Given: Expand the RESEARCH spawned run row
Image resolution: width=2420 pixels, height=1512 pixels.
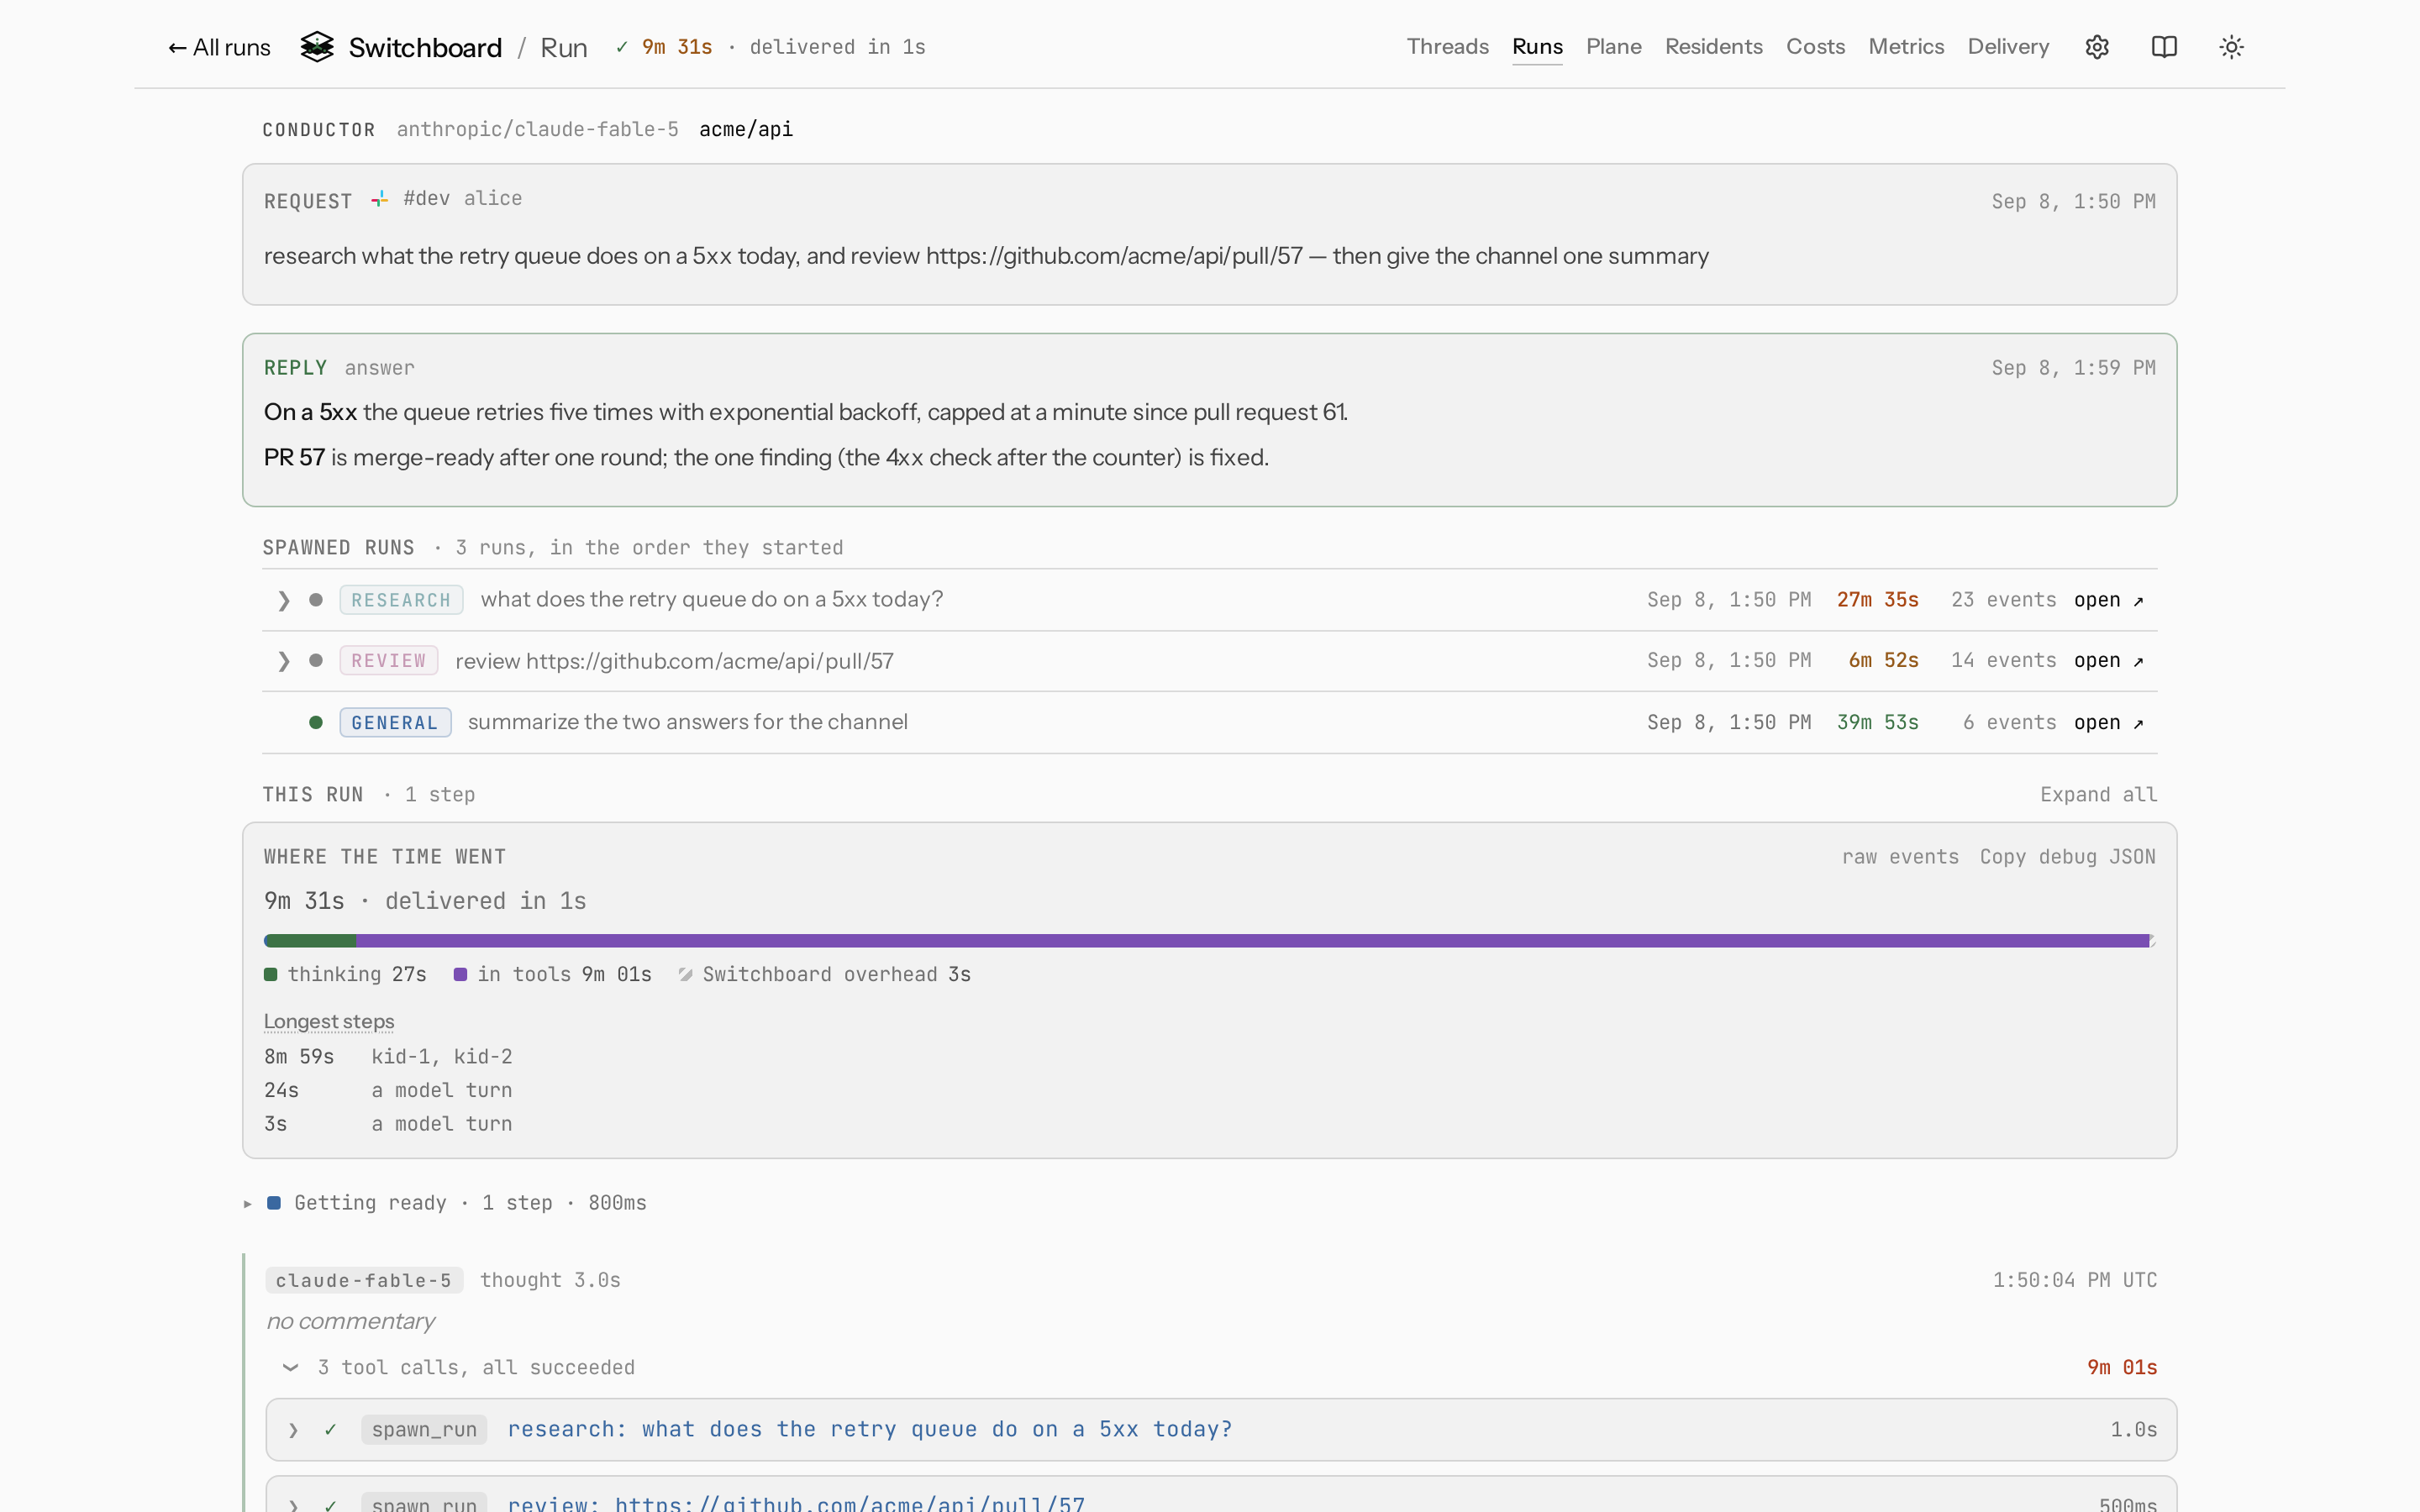Looking at the screenshot, I should 284,600.
